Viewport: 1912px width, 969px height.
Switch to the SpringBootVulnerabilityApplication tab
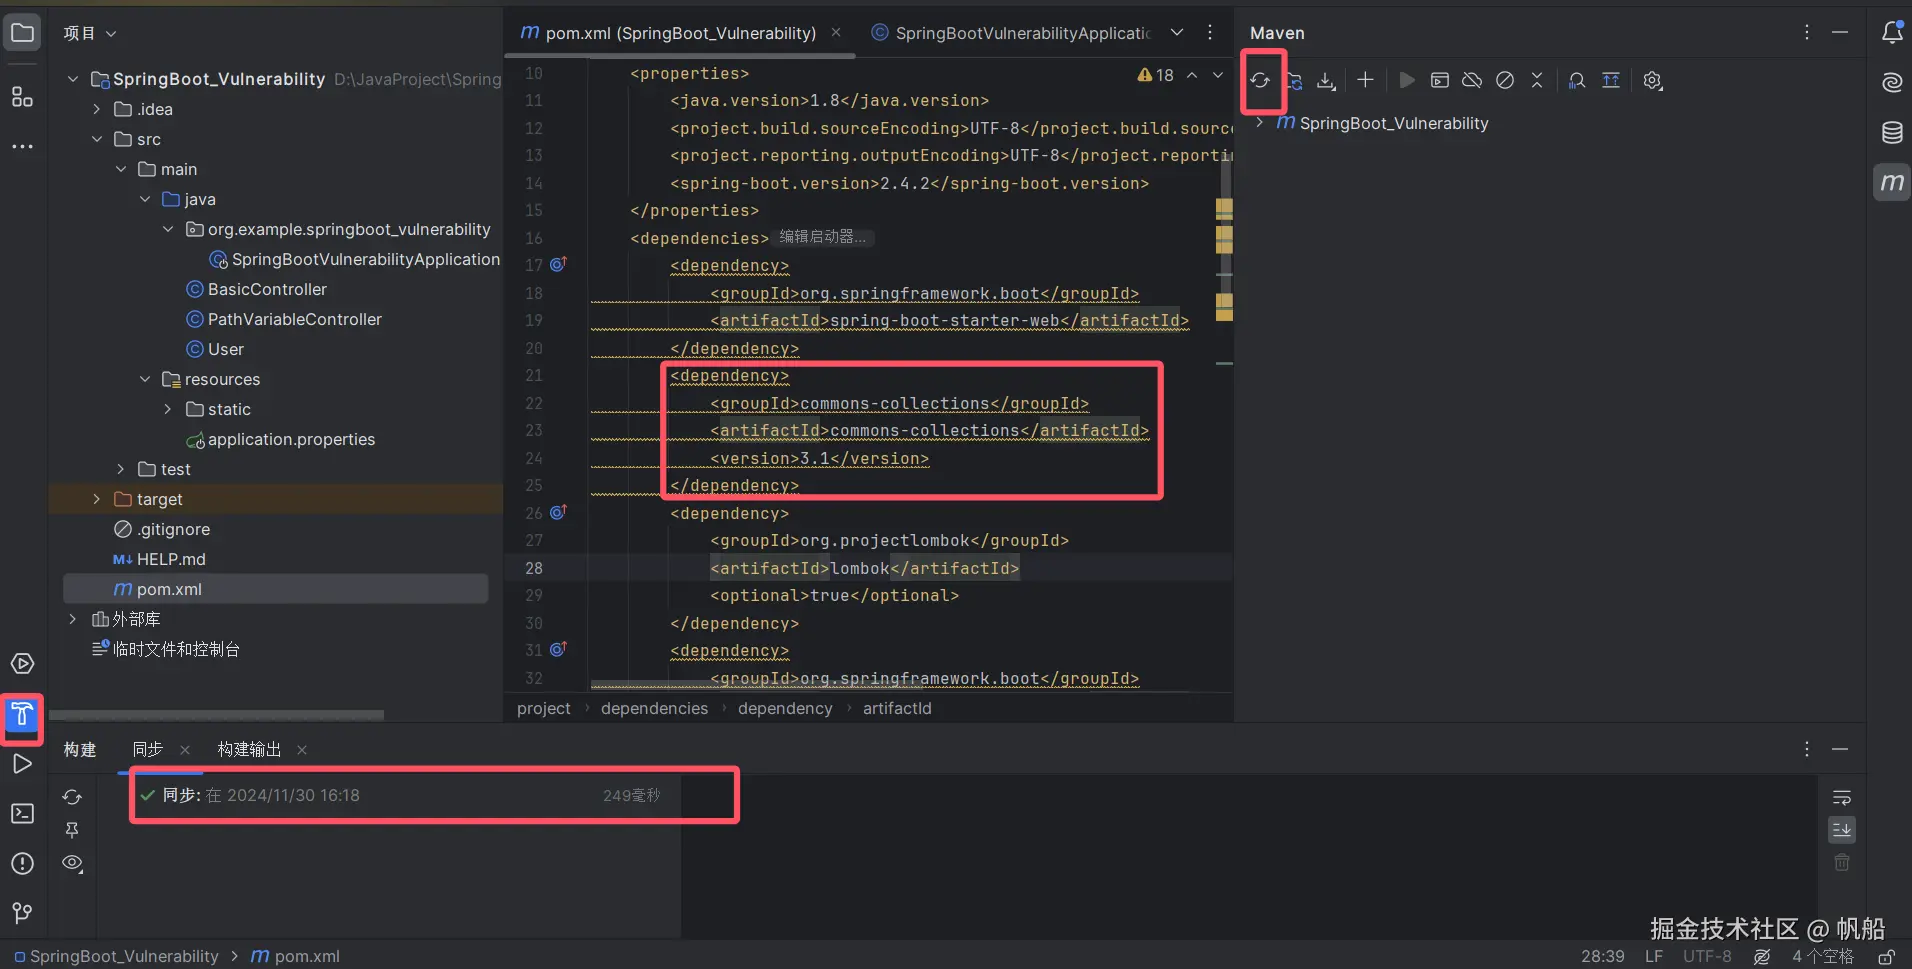pos(1011,33)
